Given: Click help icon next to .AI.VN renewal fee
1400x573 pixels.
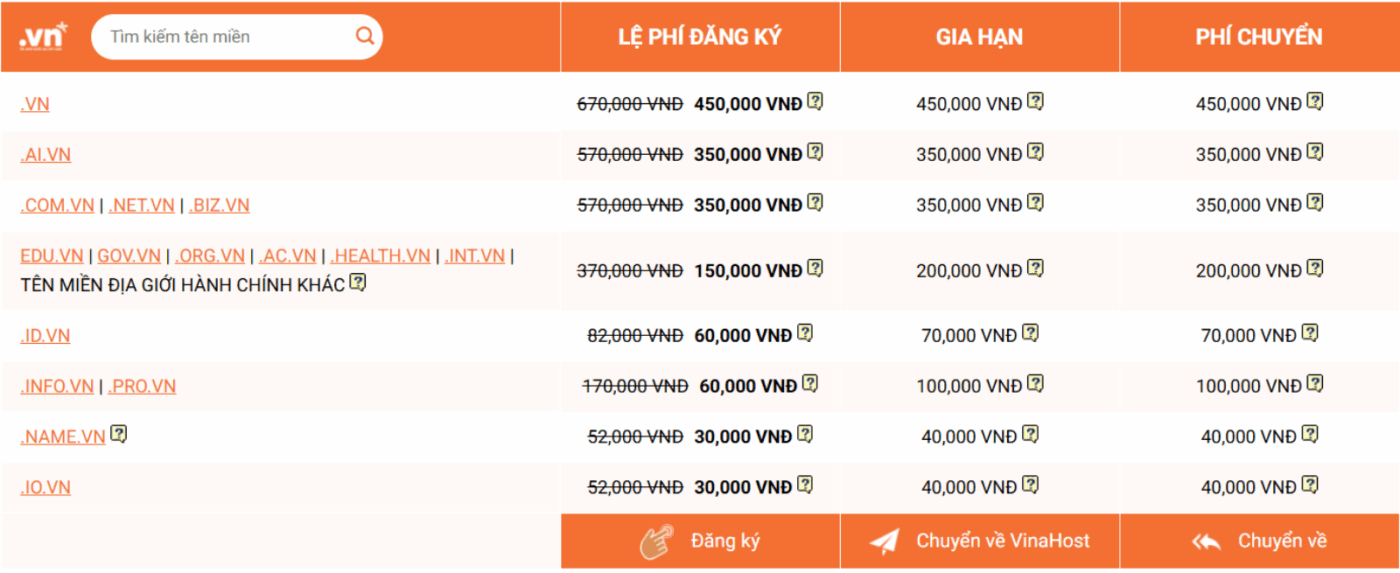Looking at the screenshot, I should point(1035,153).
